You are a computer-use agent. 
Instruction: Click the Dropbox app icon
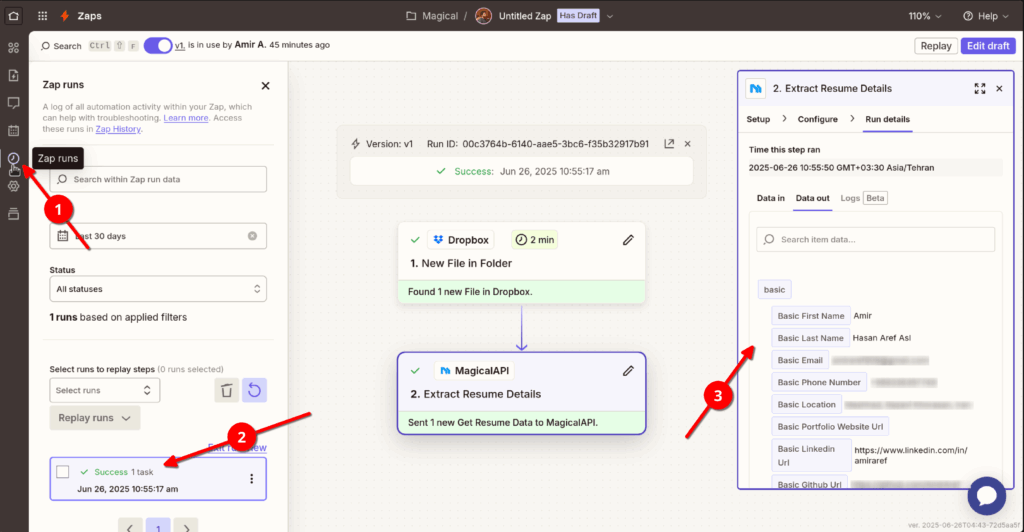coord(438,240)
